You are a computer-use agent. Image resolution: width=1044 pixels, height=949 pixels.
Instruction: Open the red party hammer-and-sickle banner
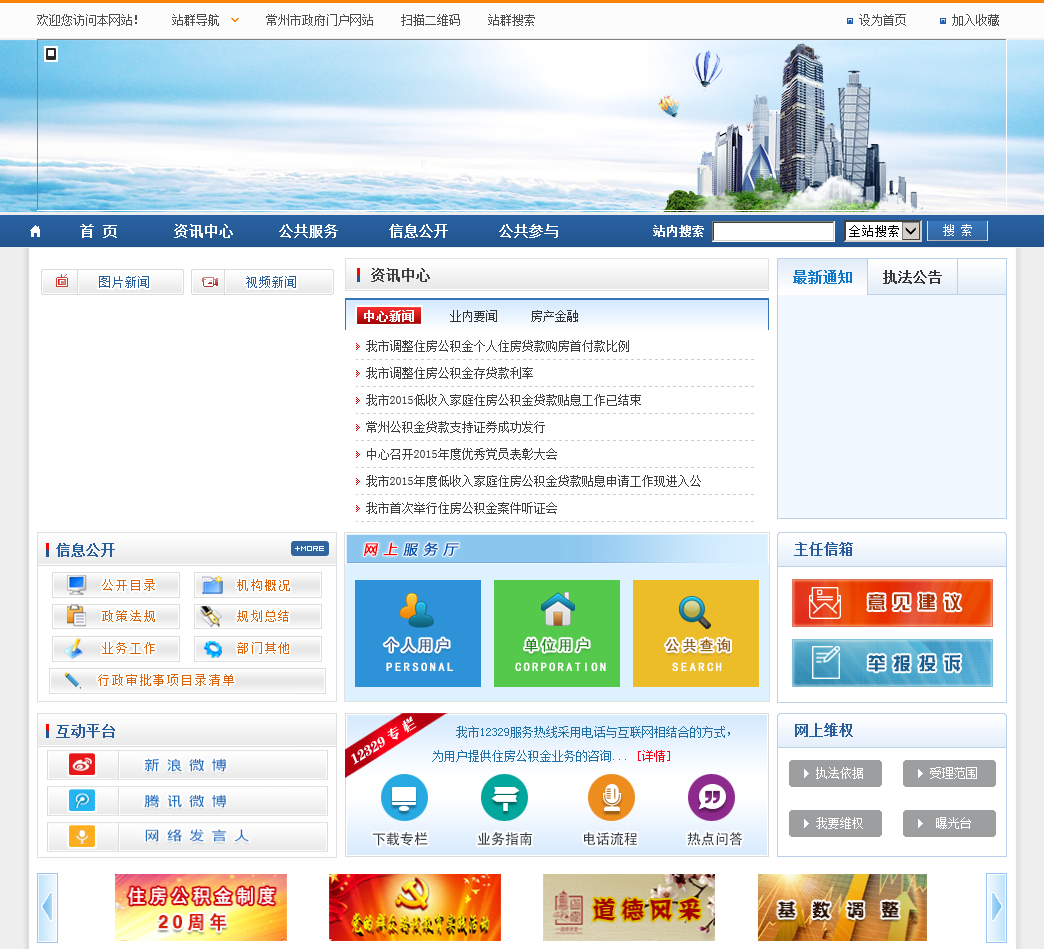415,907
